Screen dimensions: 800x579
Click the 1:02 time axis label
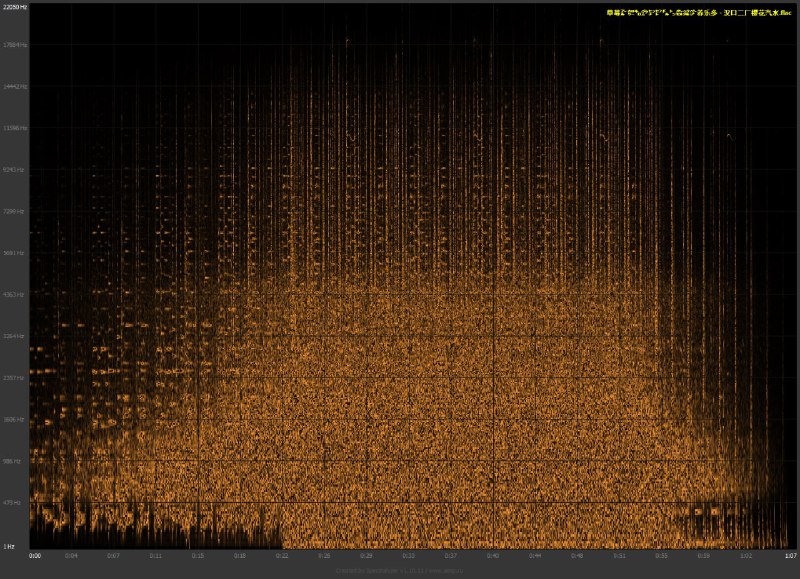pyautogui.click(x=746, y=554)
